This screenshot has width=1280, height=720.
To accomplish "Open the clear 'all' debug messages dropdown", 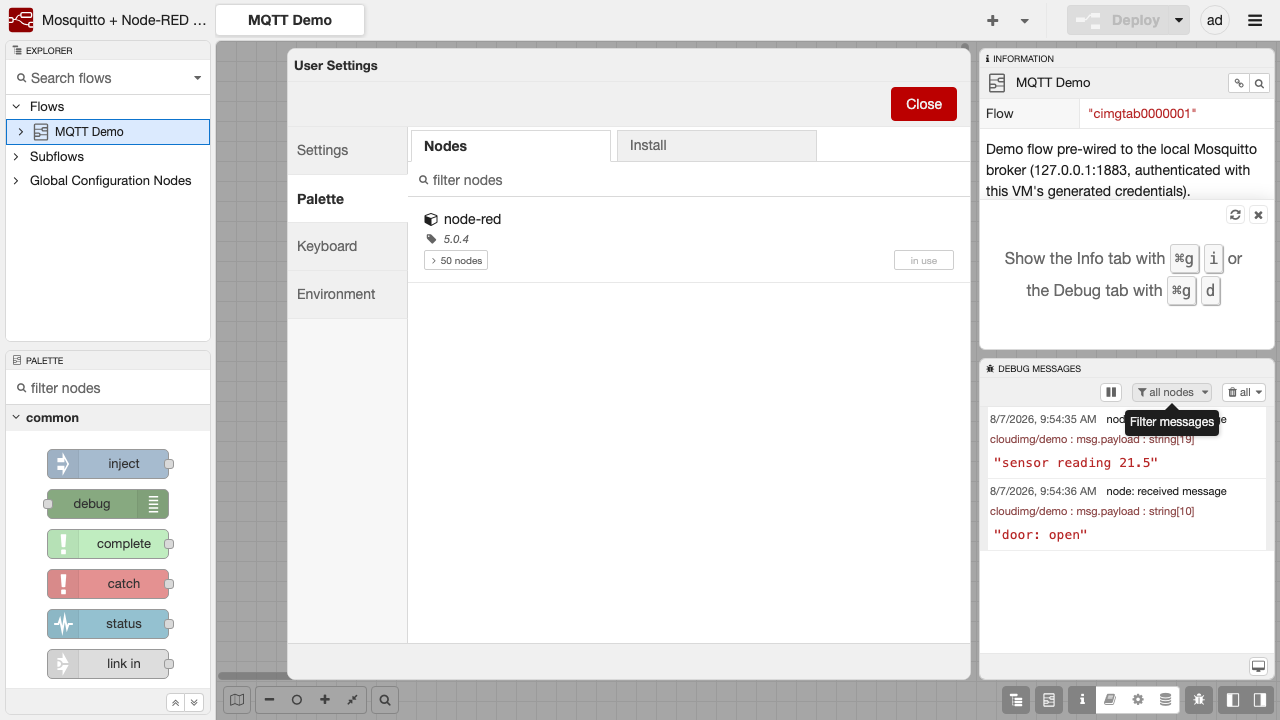I will point(1245,392).
